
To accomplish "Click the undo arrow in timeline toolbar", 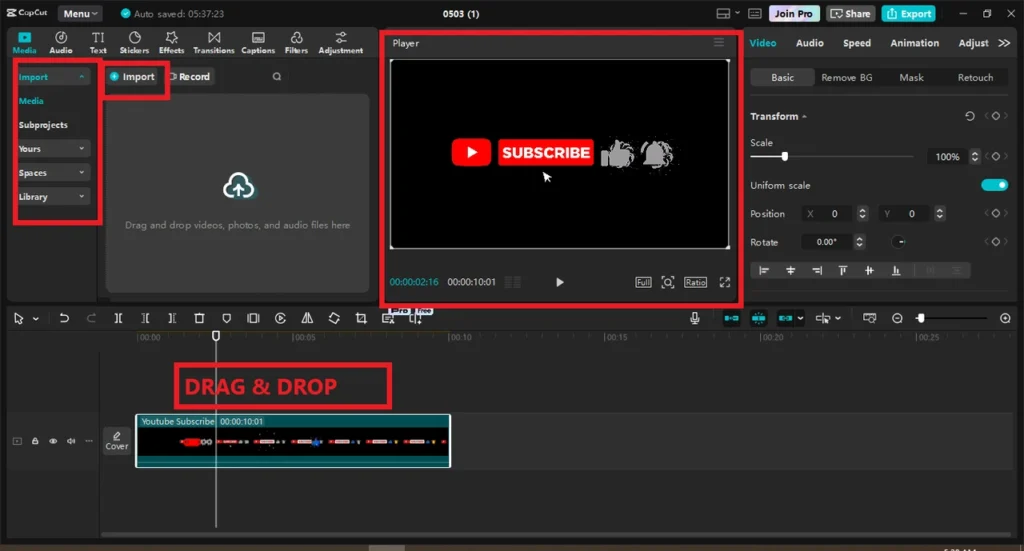I will click(x=64, y=318).
